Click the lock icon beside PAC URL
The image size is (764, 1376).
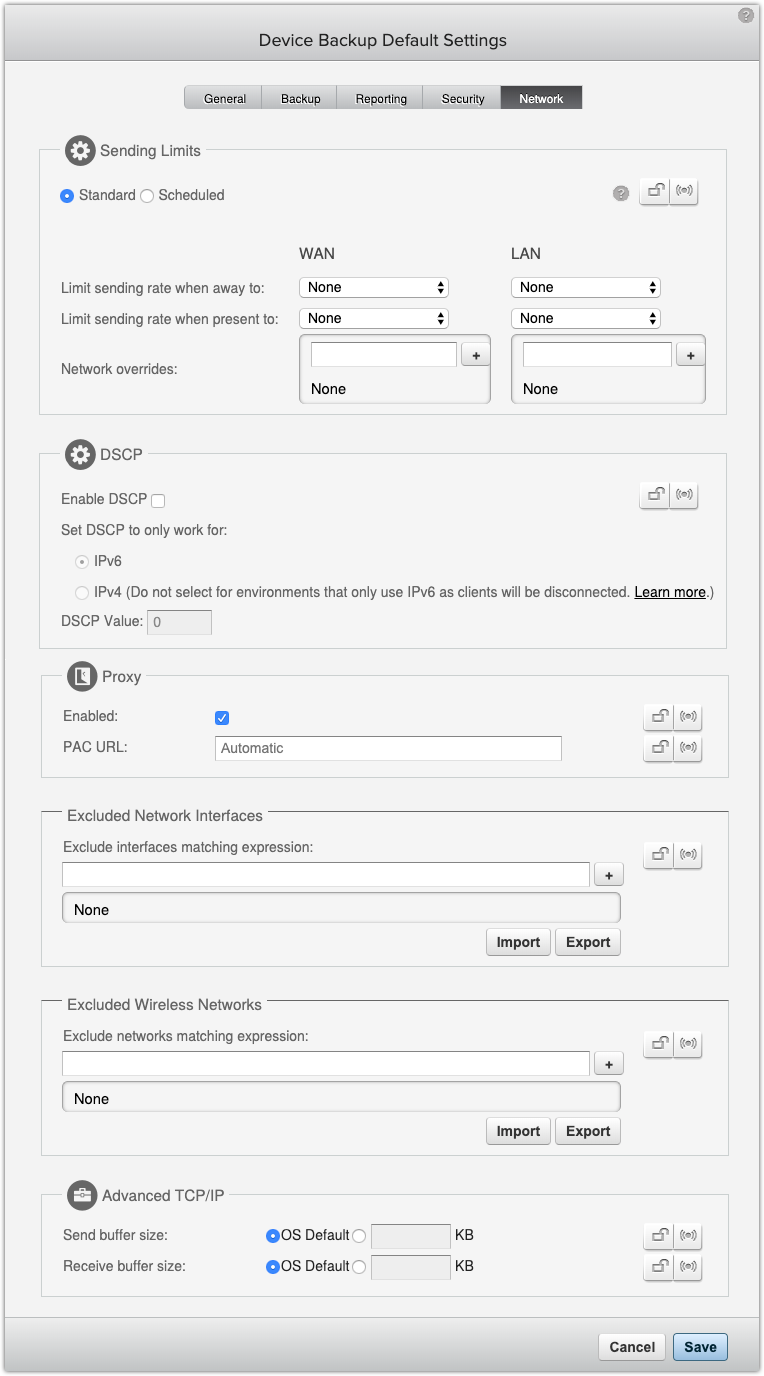(x=659, y=748)
